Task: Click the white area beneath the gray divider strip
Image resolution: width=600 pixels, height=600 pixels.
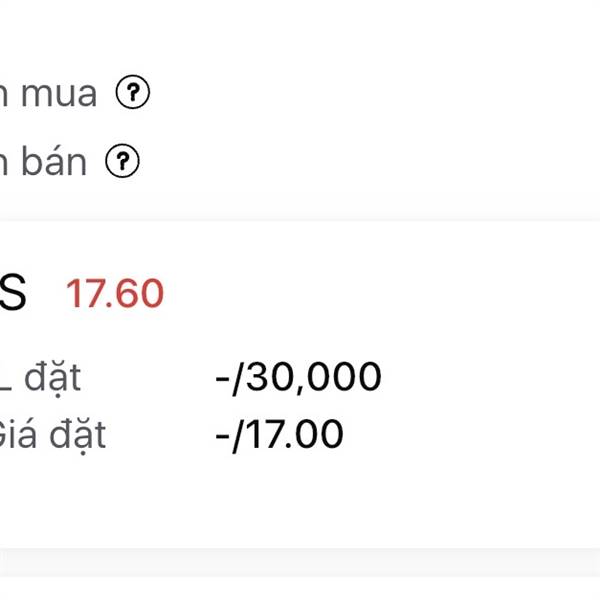Action: click(300, 589)
